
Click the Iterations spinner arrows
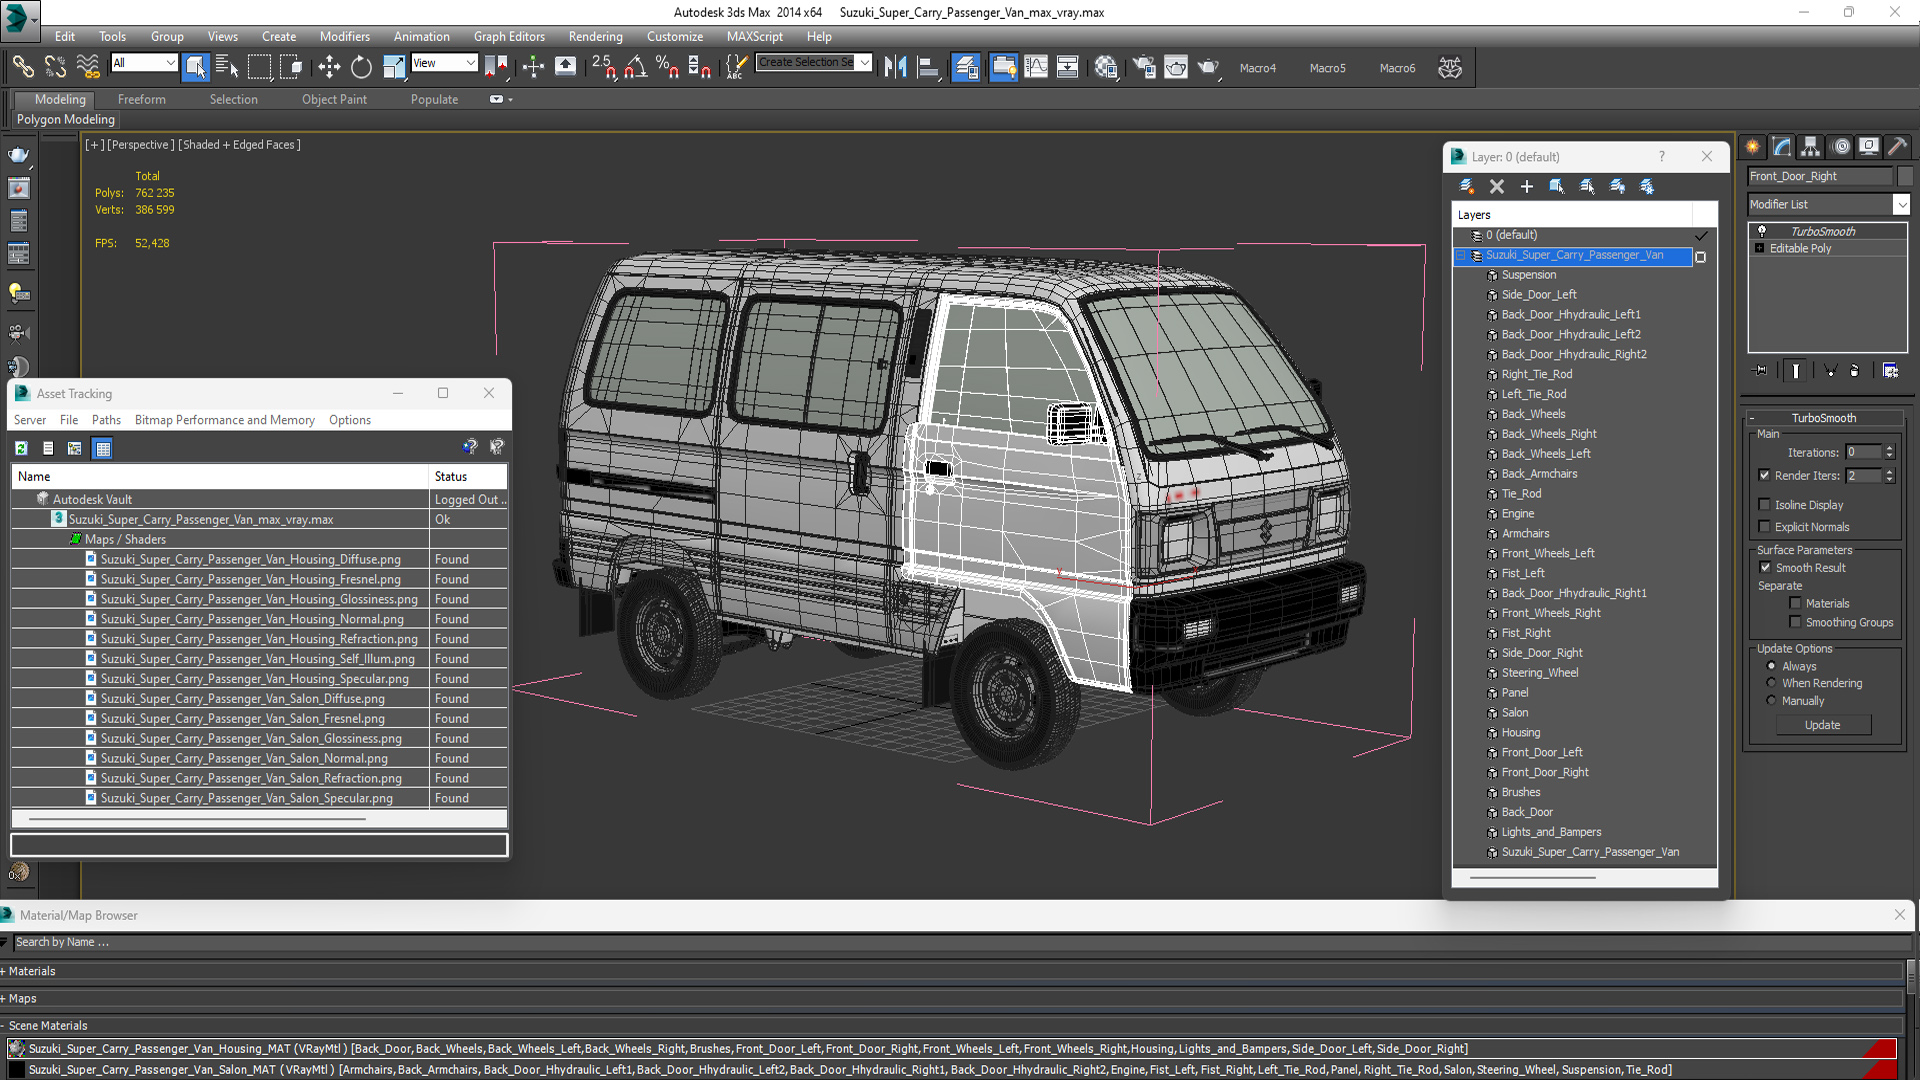coord(1889,452)
